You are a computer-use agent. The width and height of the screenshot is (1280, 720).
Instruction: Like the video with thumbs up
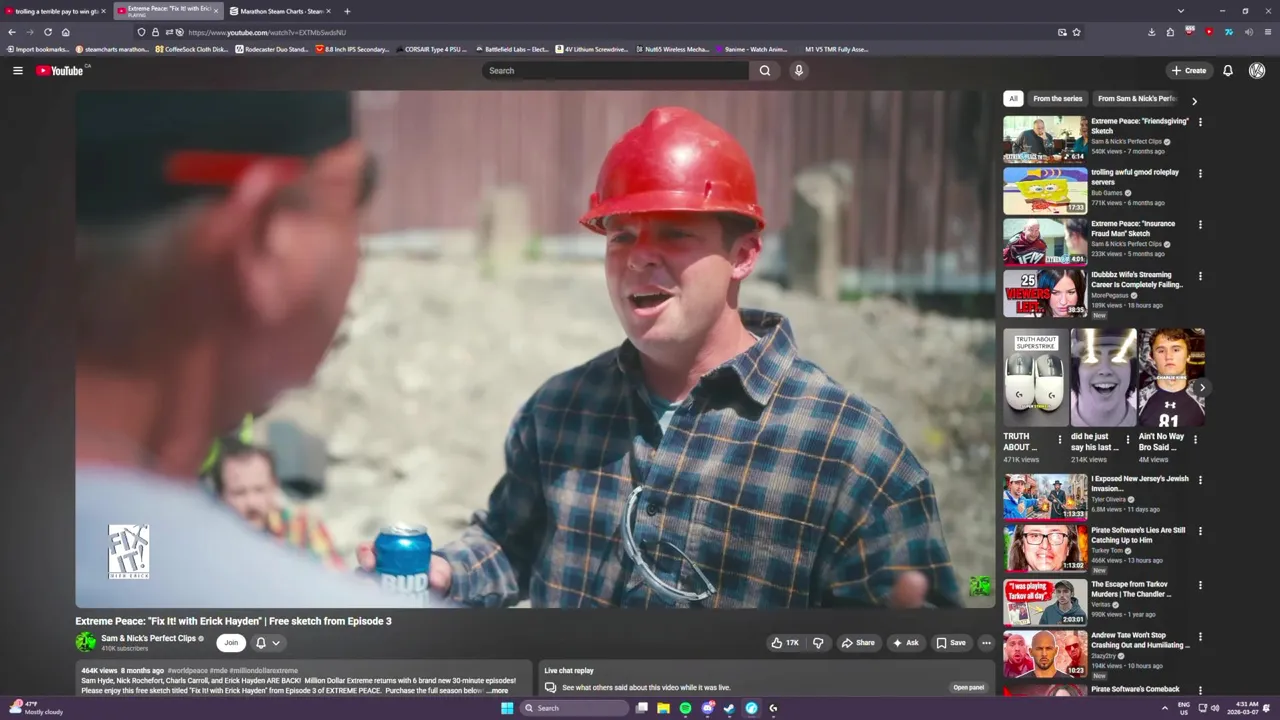[785, 643]
